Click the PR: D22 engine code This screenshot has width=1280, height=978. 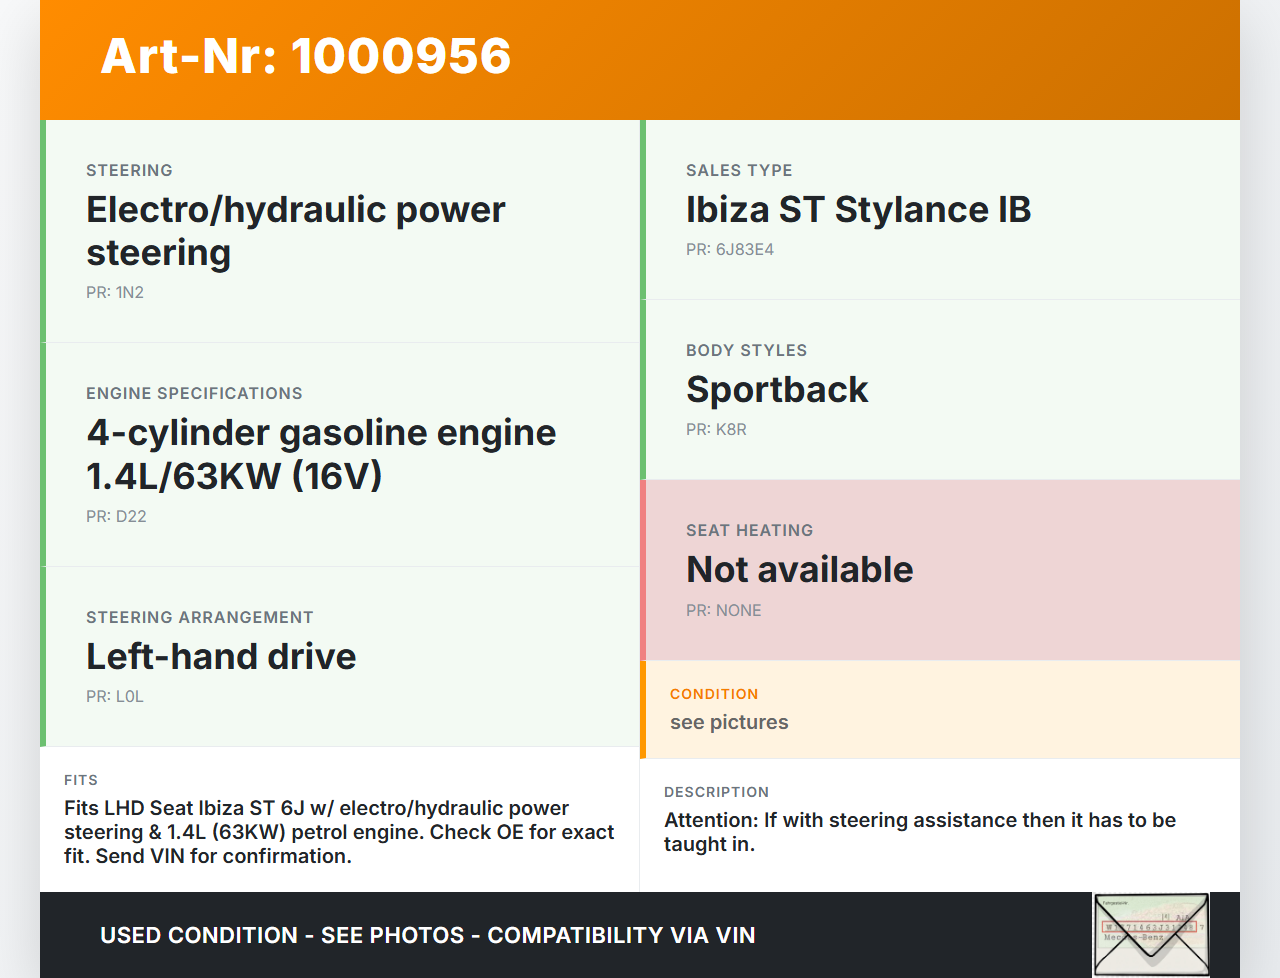point(116,517)
